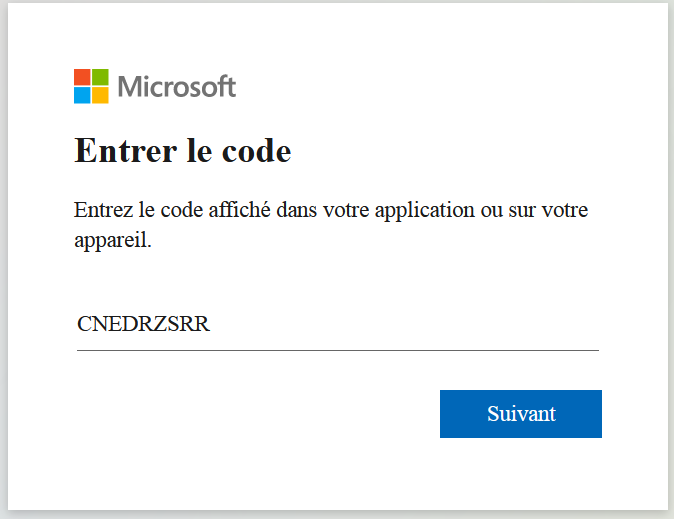Click the word "appareil." in the description
The height and width of the screenshot is (519, 674).
(x=113, y=241)
